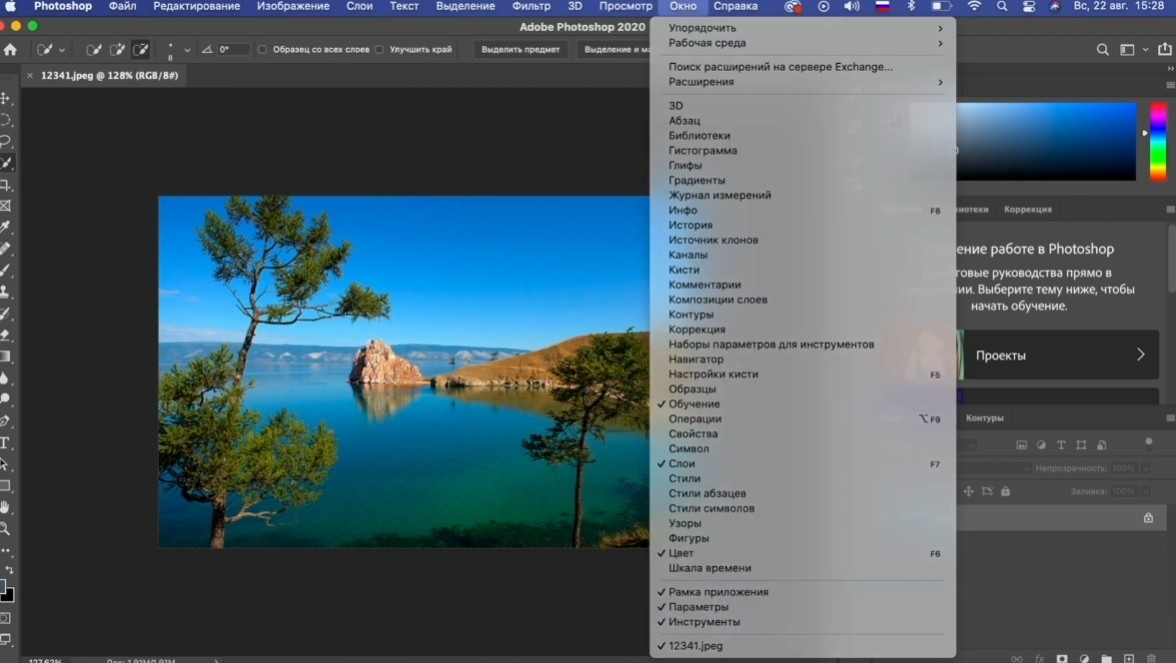This screenshot has height=663, width=1176.
Task: Select the Gradient tool
Action: 5,356
